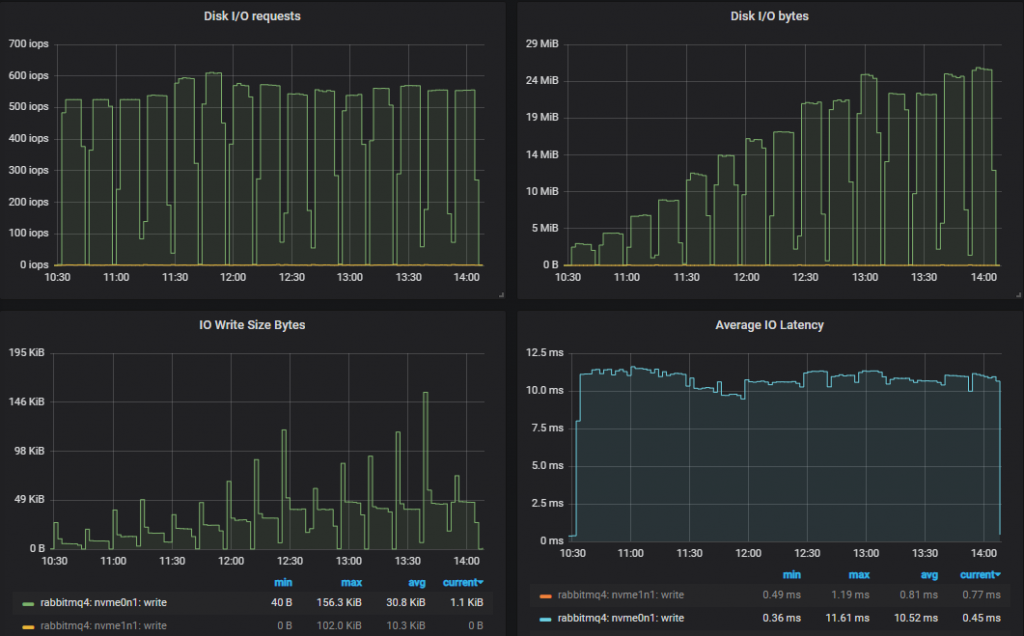Sort latency legend by the current column
This screenshot has width=1024, height=636.
click(x=978, y=574)
